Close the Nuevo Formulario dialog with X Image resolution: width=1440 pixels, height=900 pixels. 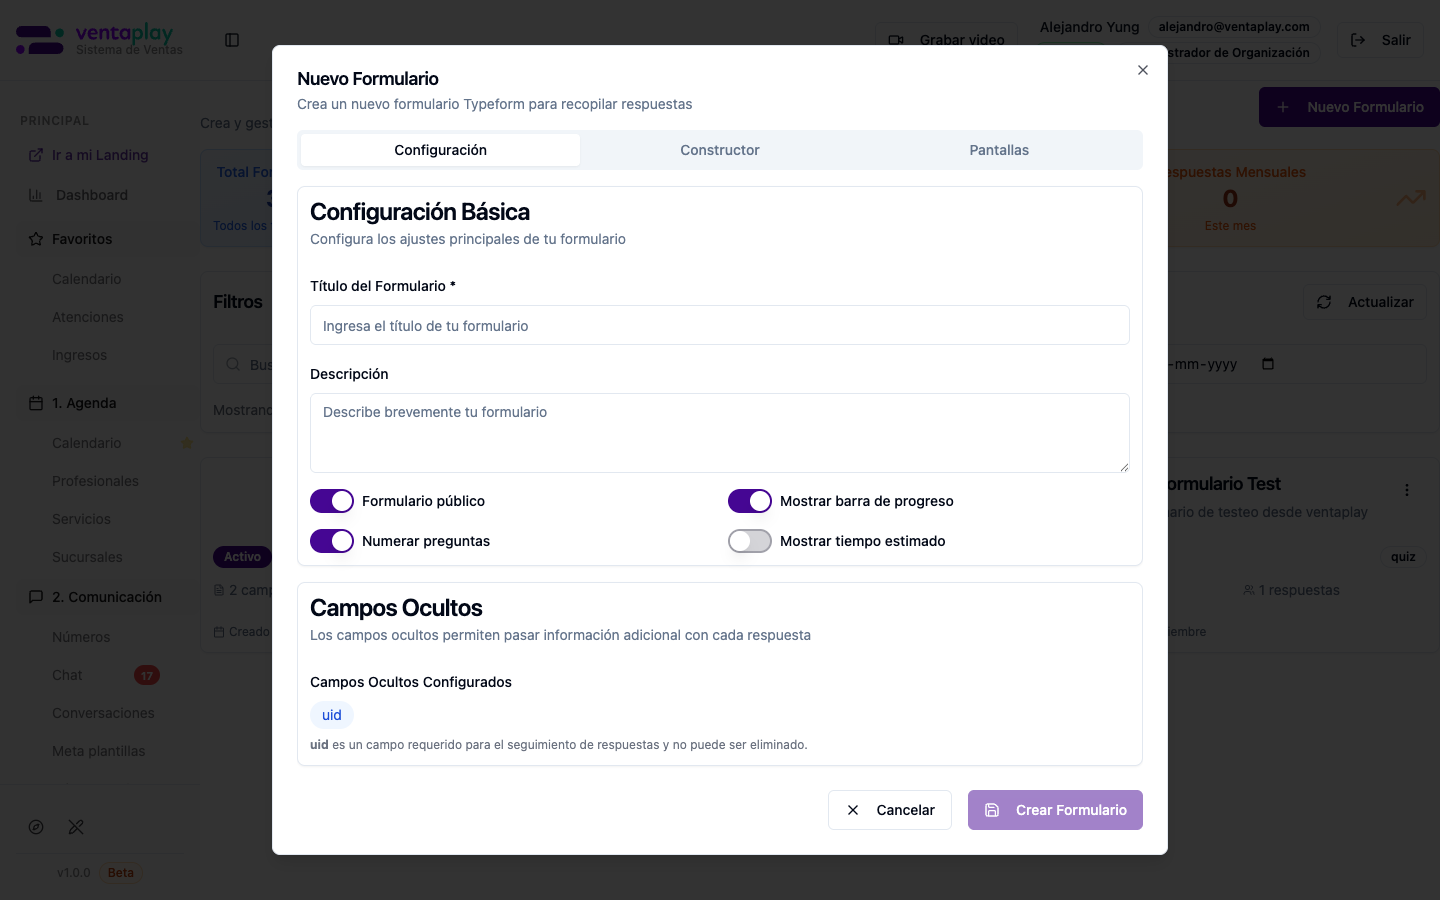[x=1143, y=70]
